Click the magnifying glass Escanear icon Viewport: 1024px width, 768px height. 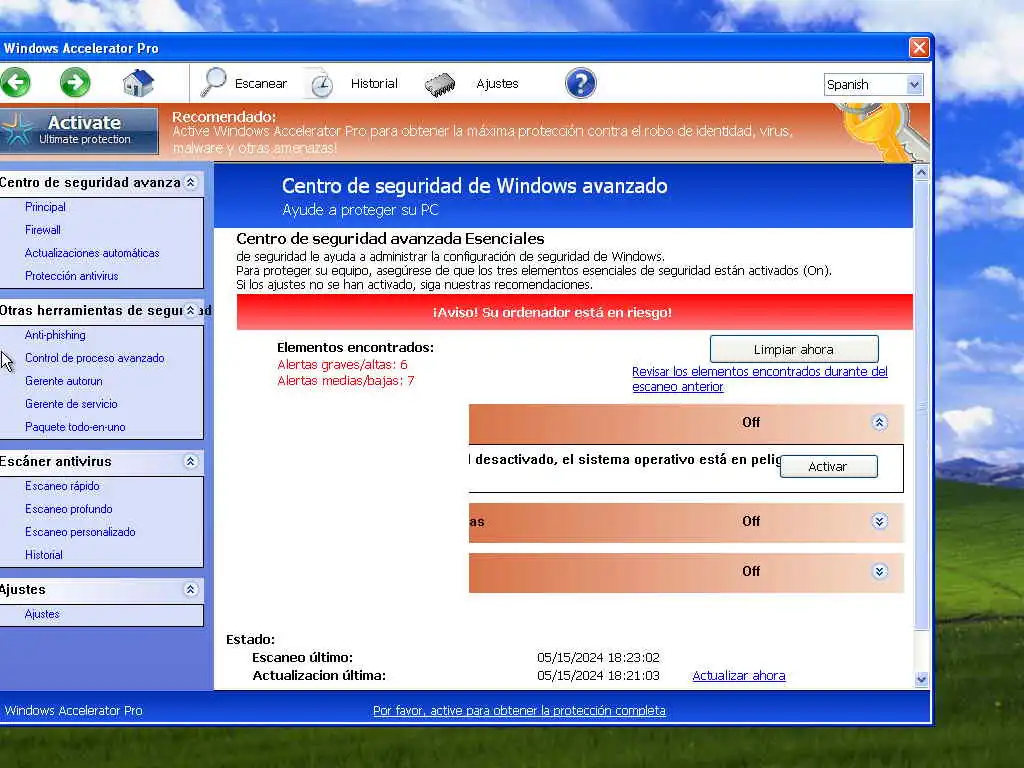click(214, 82)
